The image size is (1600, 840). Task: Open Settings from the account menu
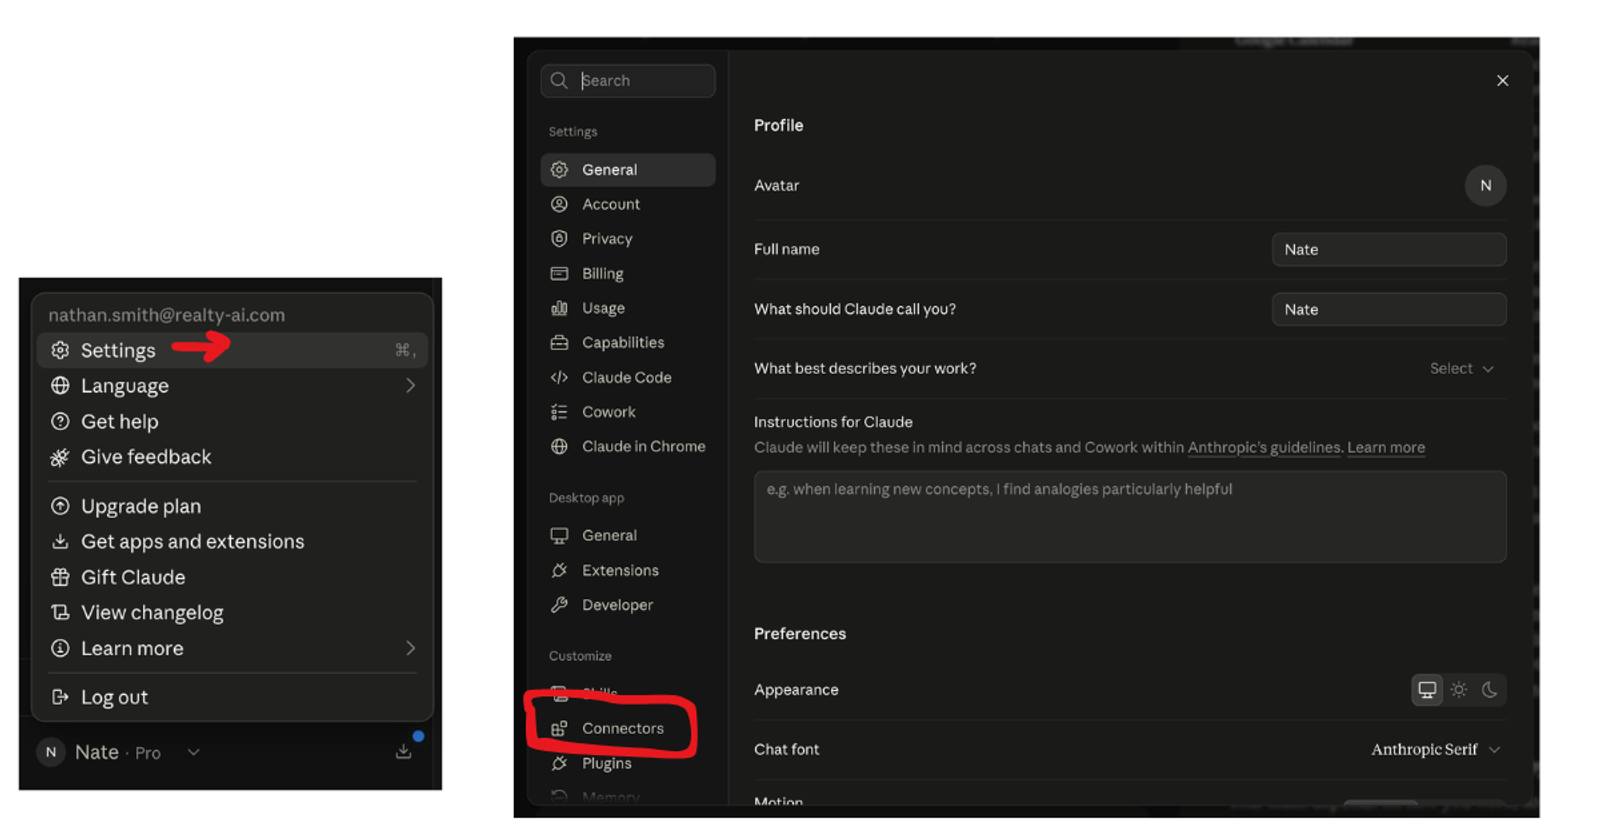(x=232, y=350)
